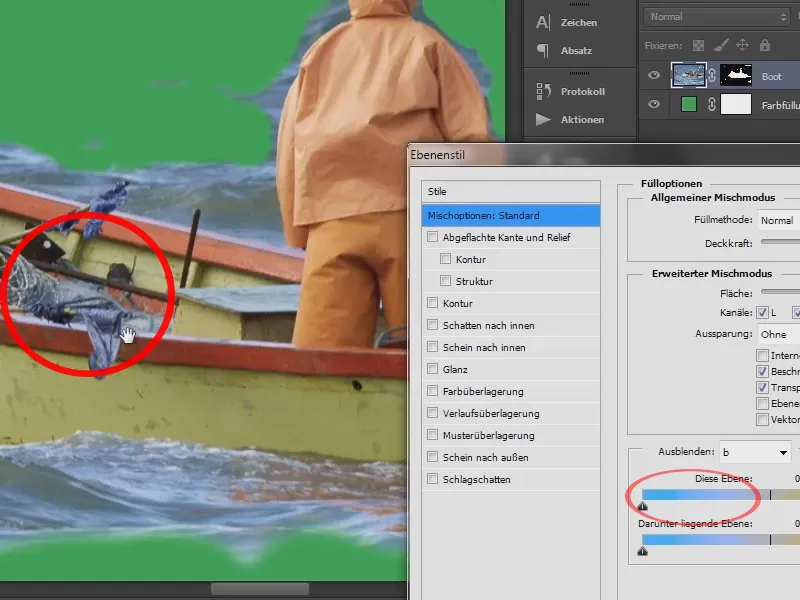Click link icon on Farbfüllung layer
This screenshot has width=800, height=600.
tap(712, 105)
